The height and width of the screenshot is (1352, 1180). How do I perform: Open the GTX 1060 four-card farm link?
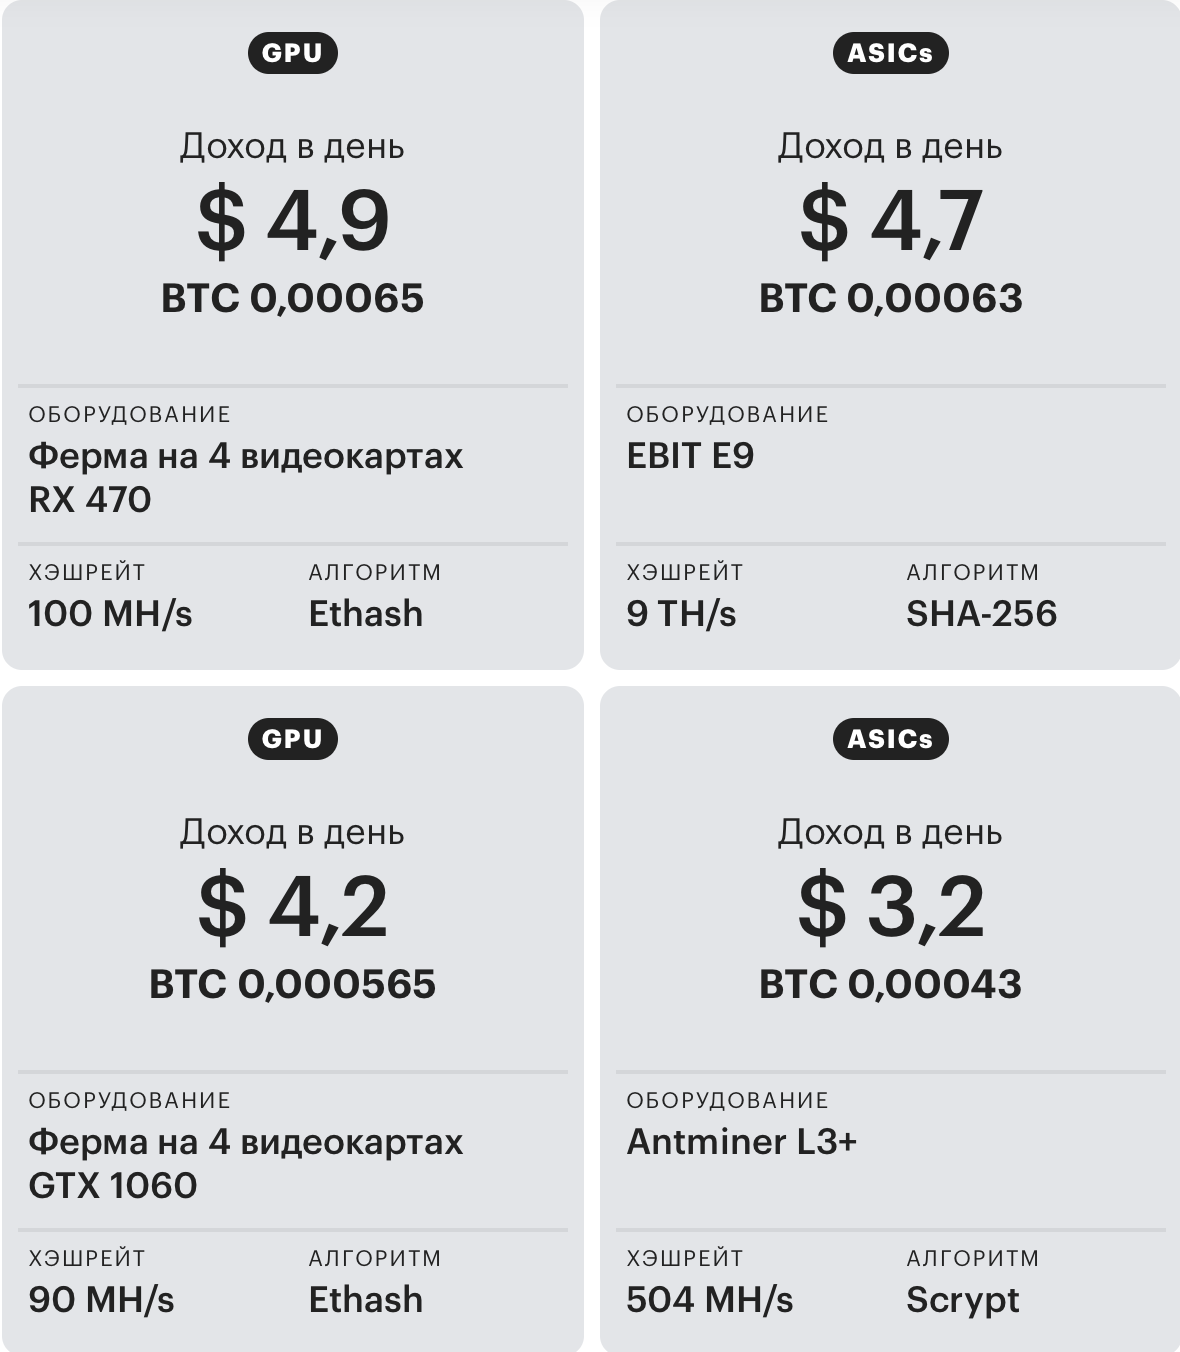tap(245, 1163)
